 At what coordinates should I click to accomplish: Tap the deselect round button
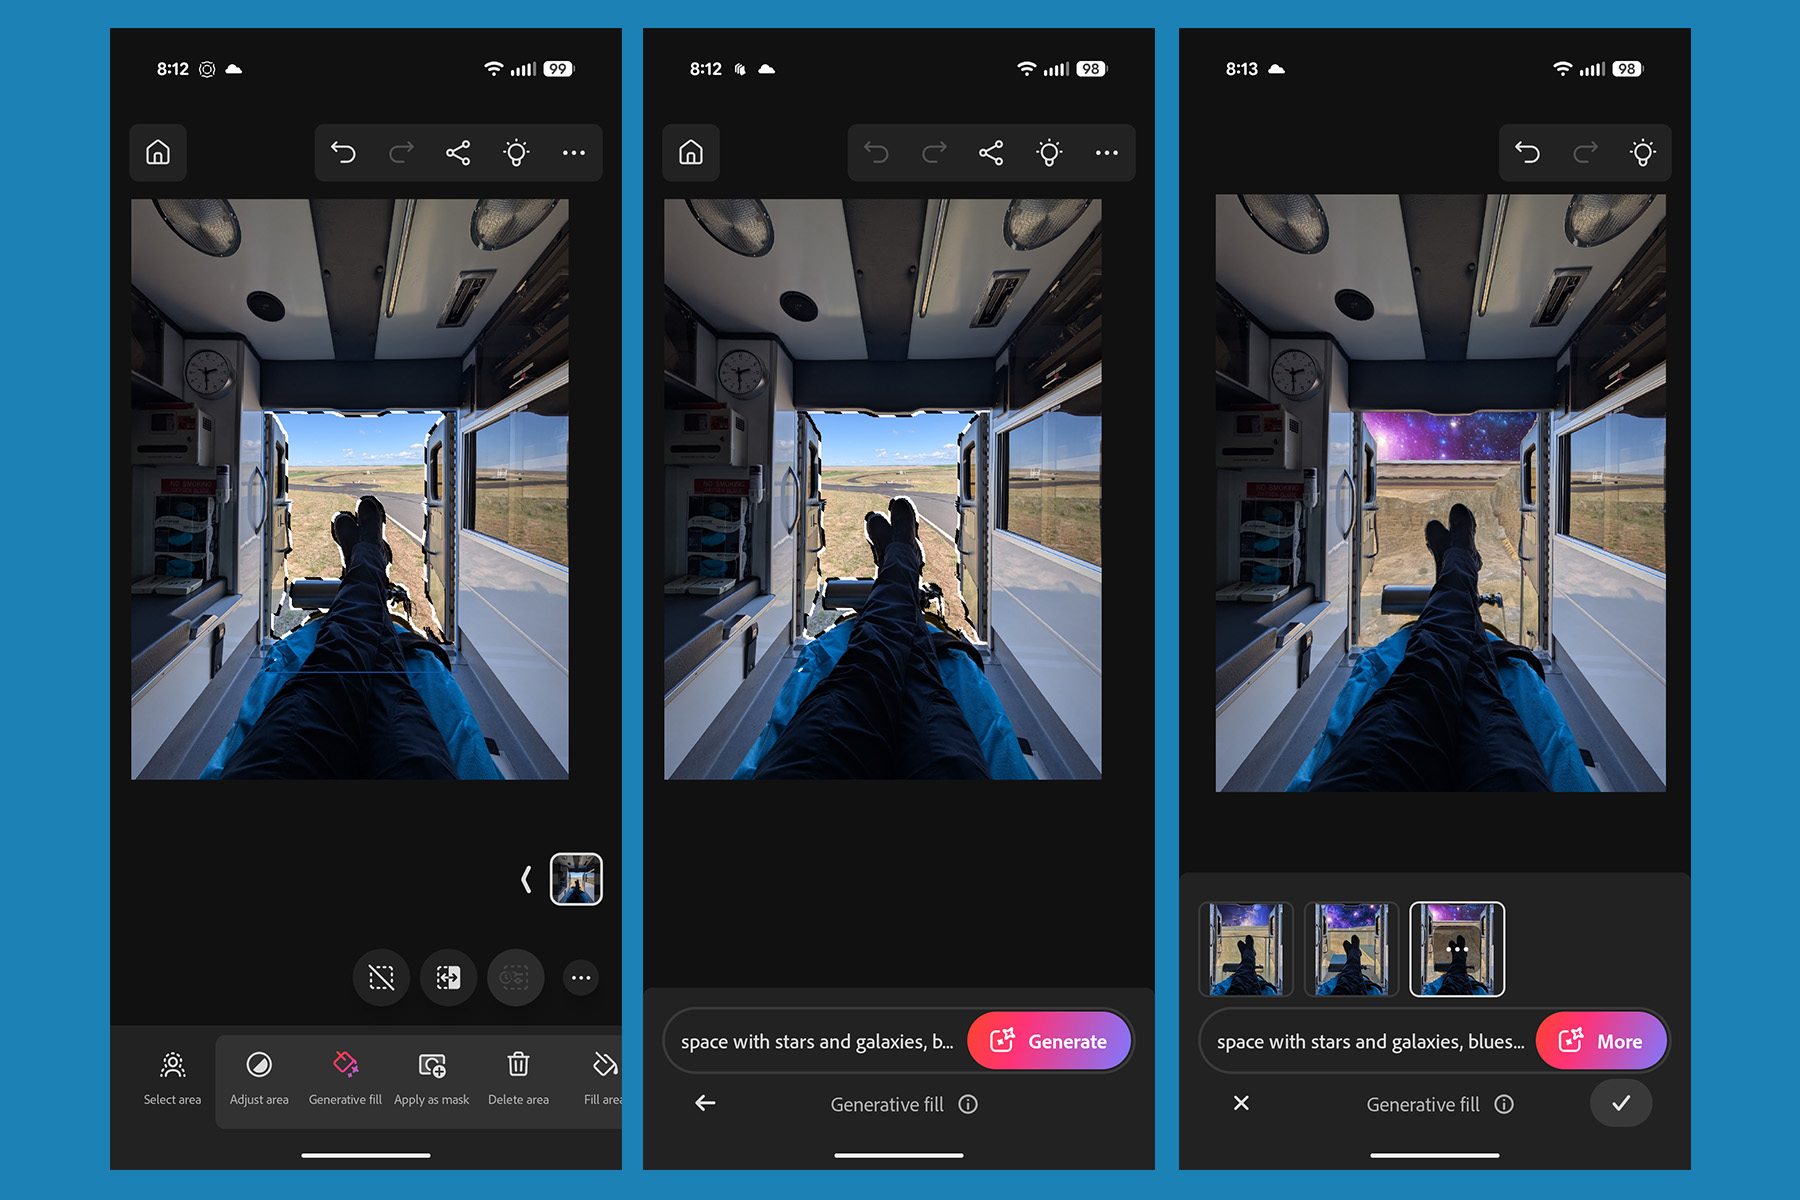(381, 977)
